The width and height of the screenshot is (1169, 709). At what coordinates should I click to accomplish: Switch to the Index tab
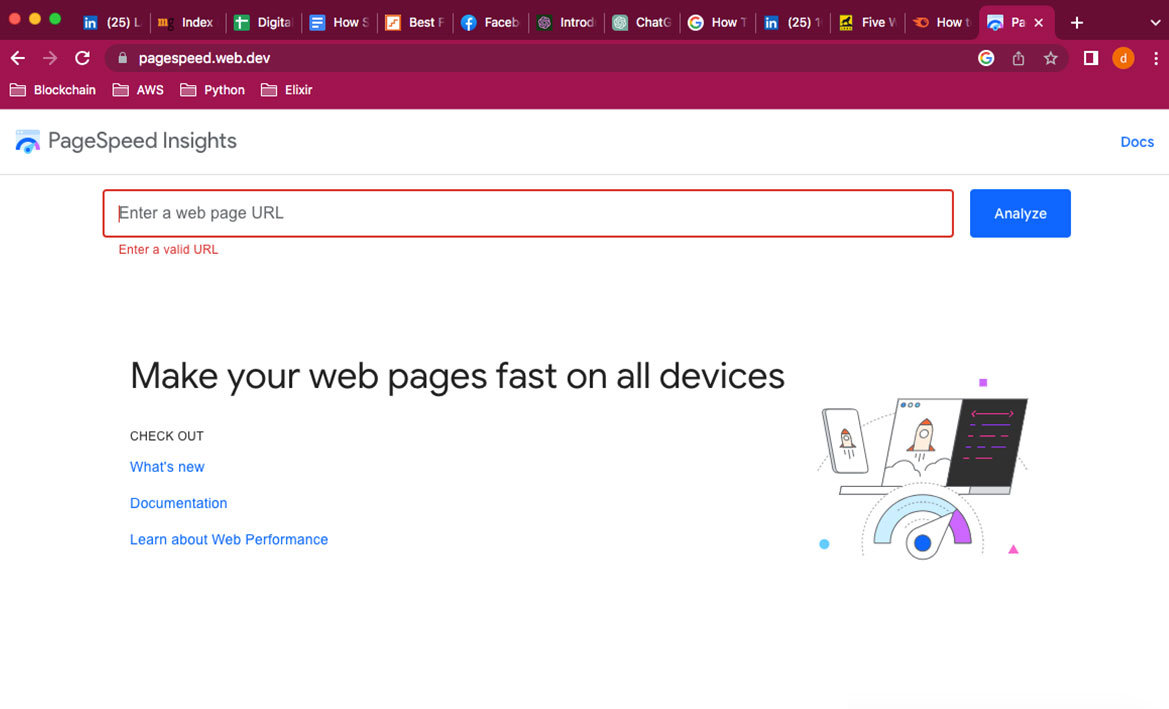pyautogui.click(x=186, y=23)
